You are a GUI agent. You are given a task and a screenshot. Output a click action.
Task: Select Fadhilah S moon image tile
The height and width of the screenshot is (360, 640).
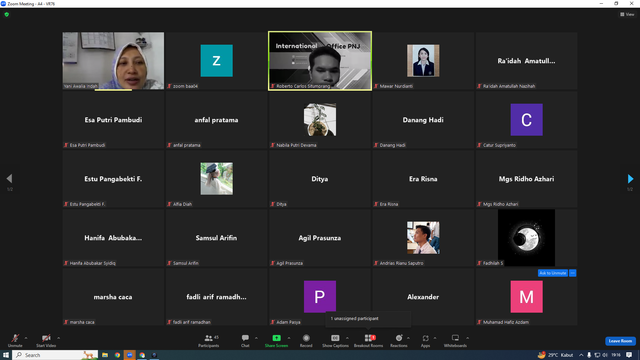click(x=526, y=238)
